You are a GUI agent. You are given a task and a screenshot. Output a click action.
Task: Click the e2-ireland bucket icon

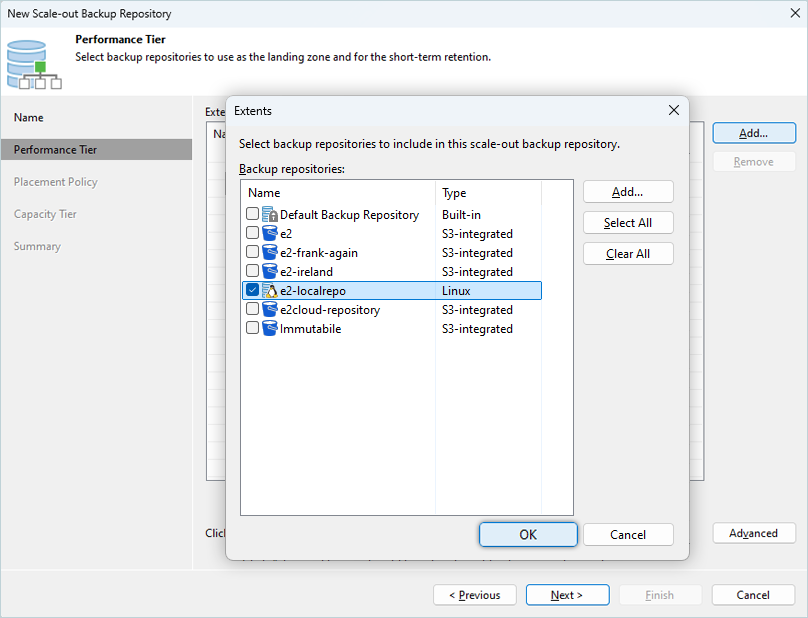tap(270, 272)
